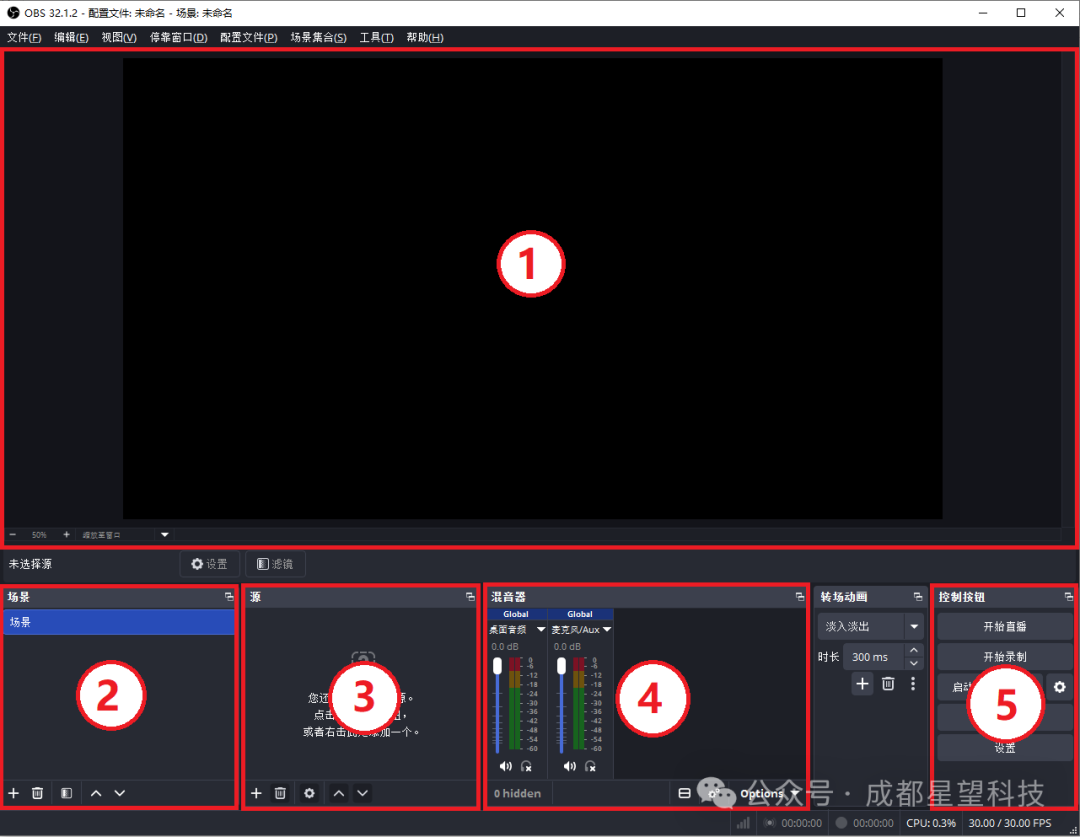This screenshot has width=1080, height=837.
Task: Open the mixer Options dropdown
Action: [769, 794]
